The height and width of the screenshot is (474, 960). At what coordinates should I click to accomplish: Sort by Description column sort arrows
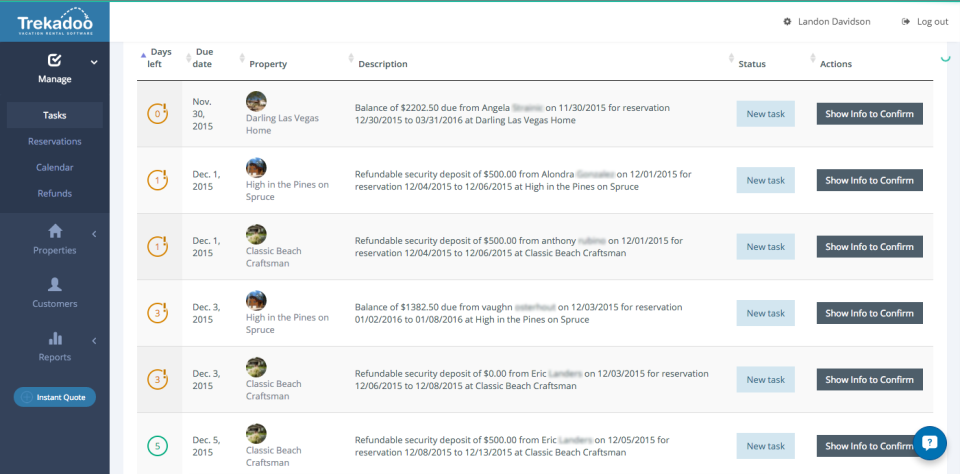[351, 58]
